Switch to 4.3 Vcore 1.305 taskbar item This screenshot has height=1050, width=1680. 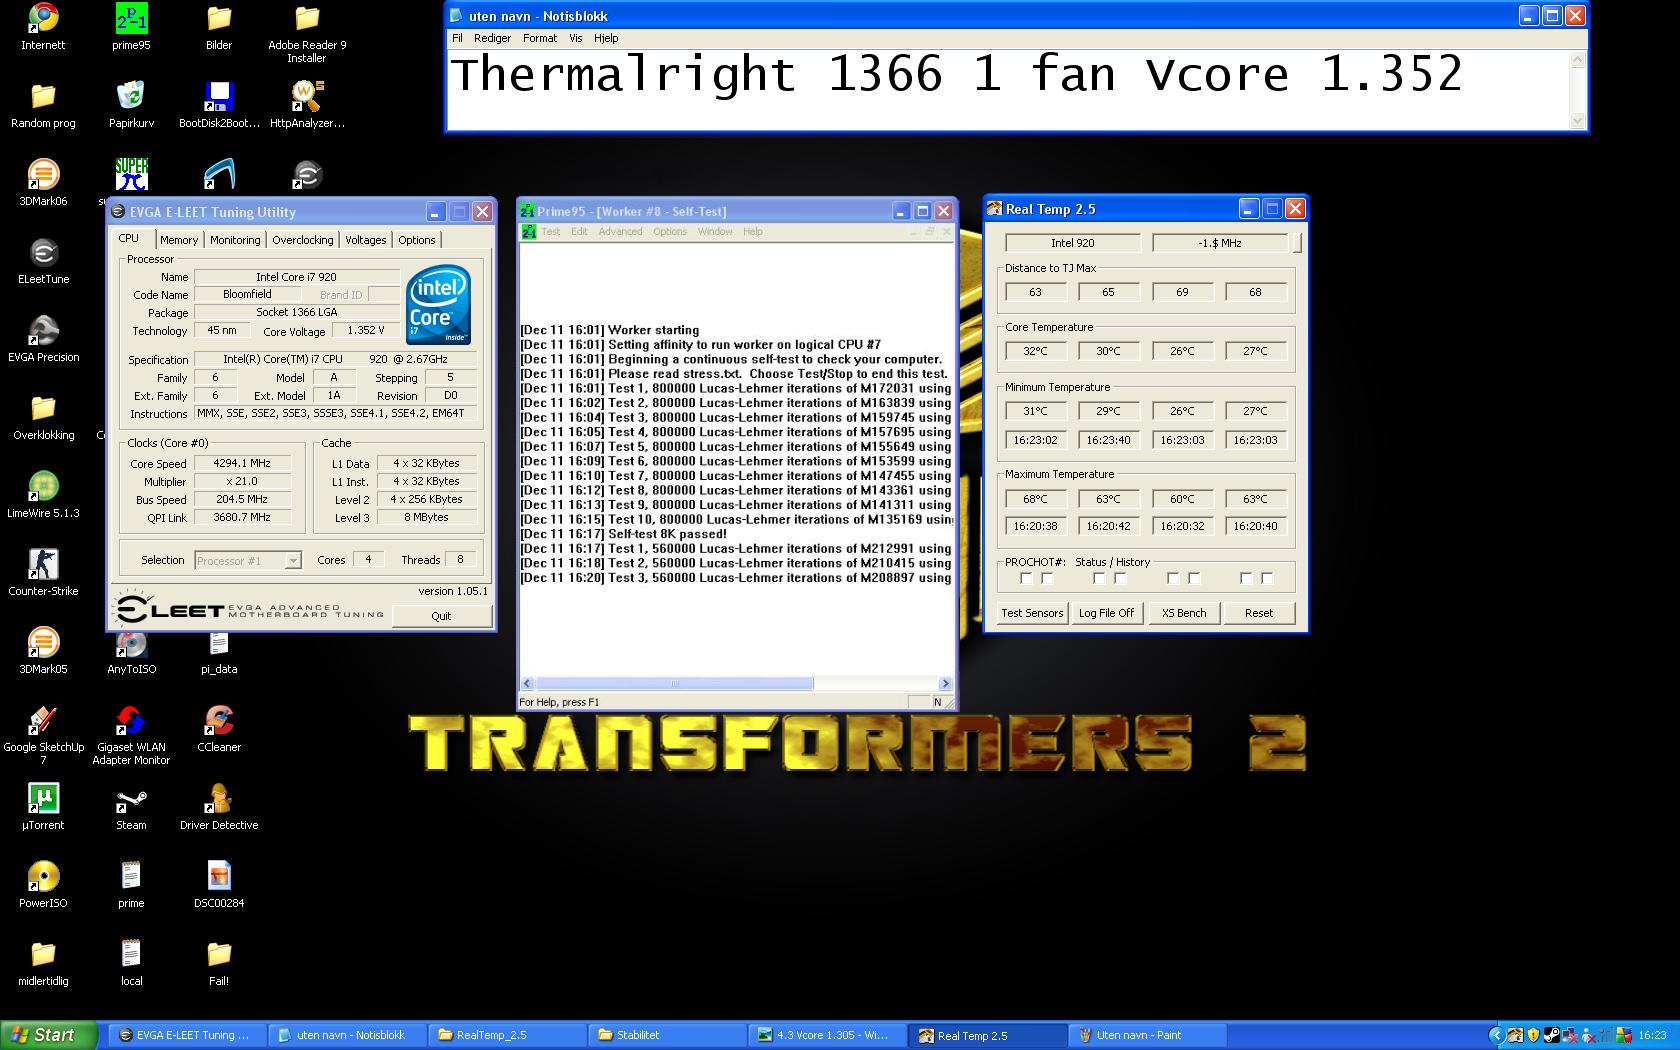click(827, 1035)
